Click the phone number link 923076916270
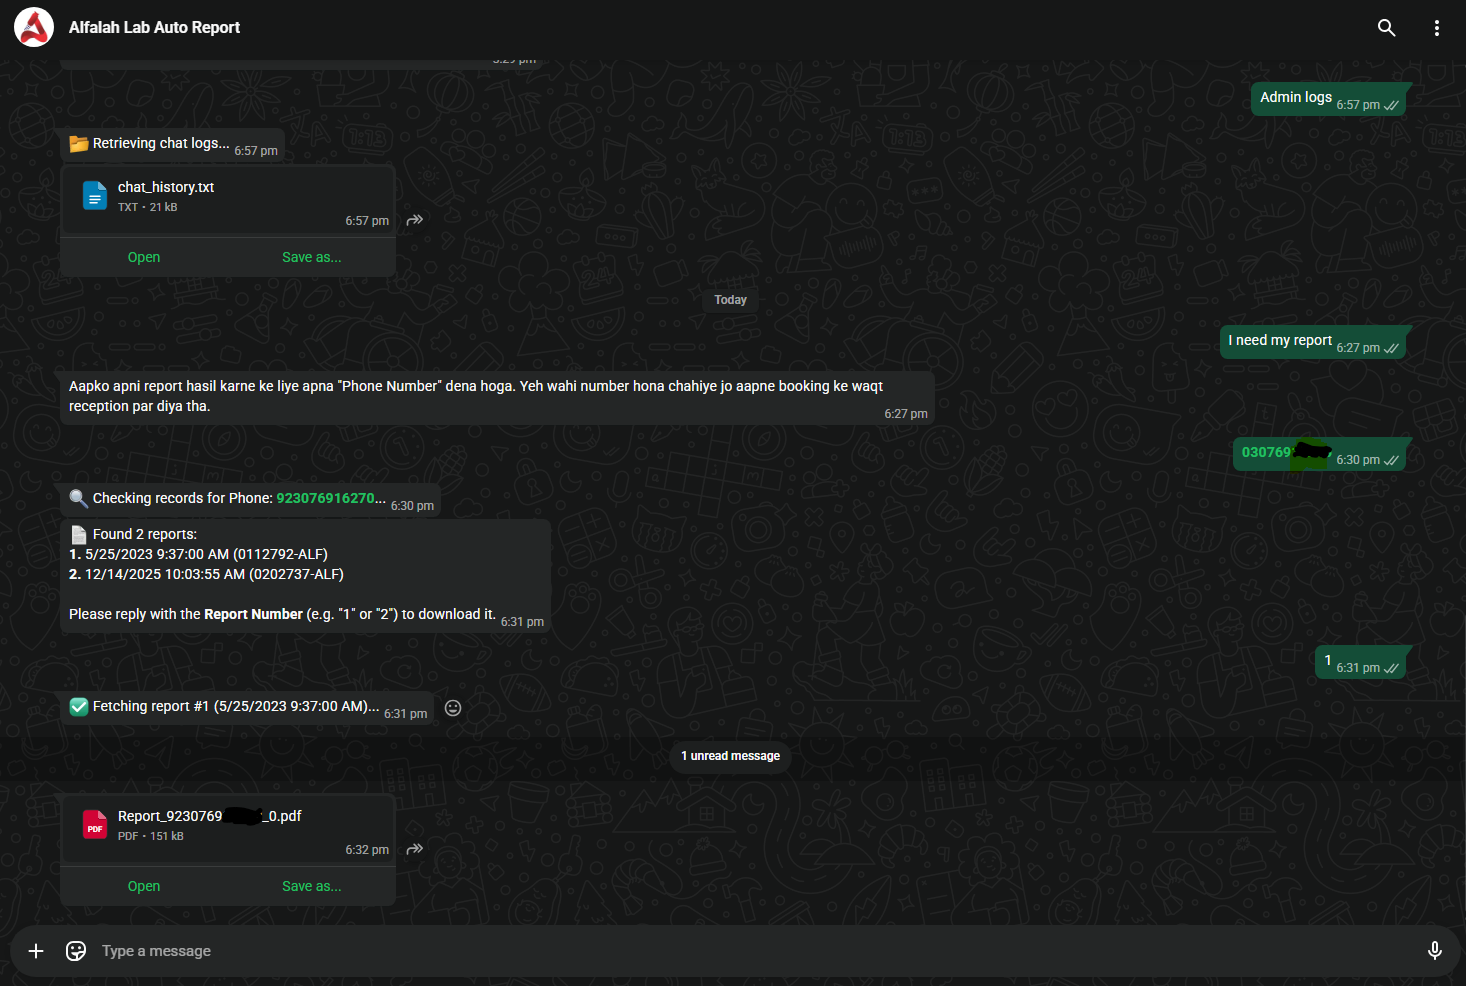 tap(325, 498)
